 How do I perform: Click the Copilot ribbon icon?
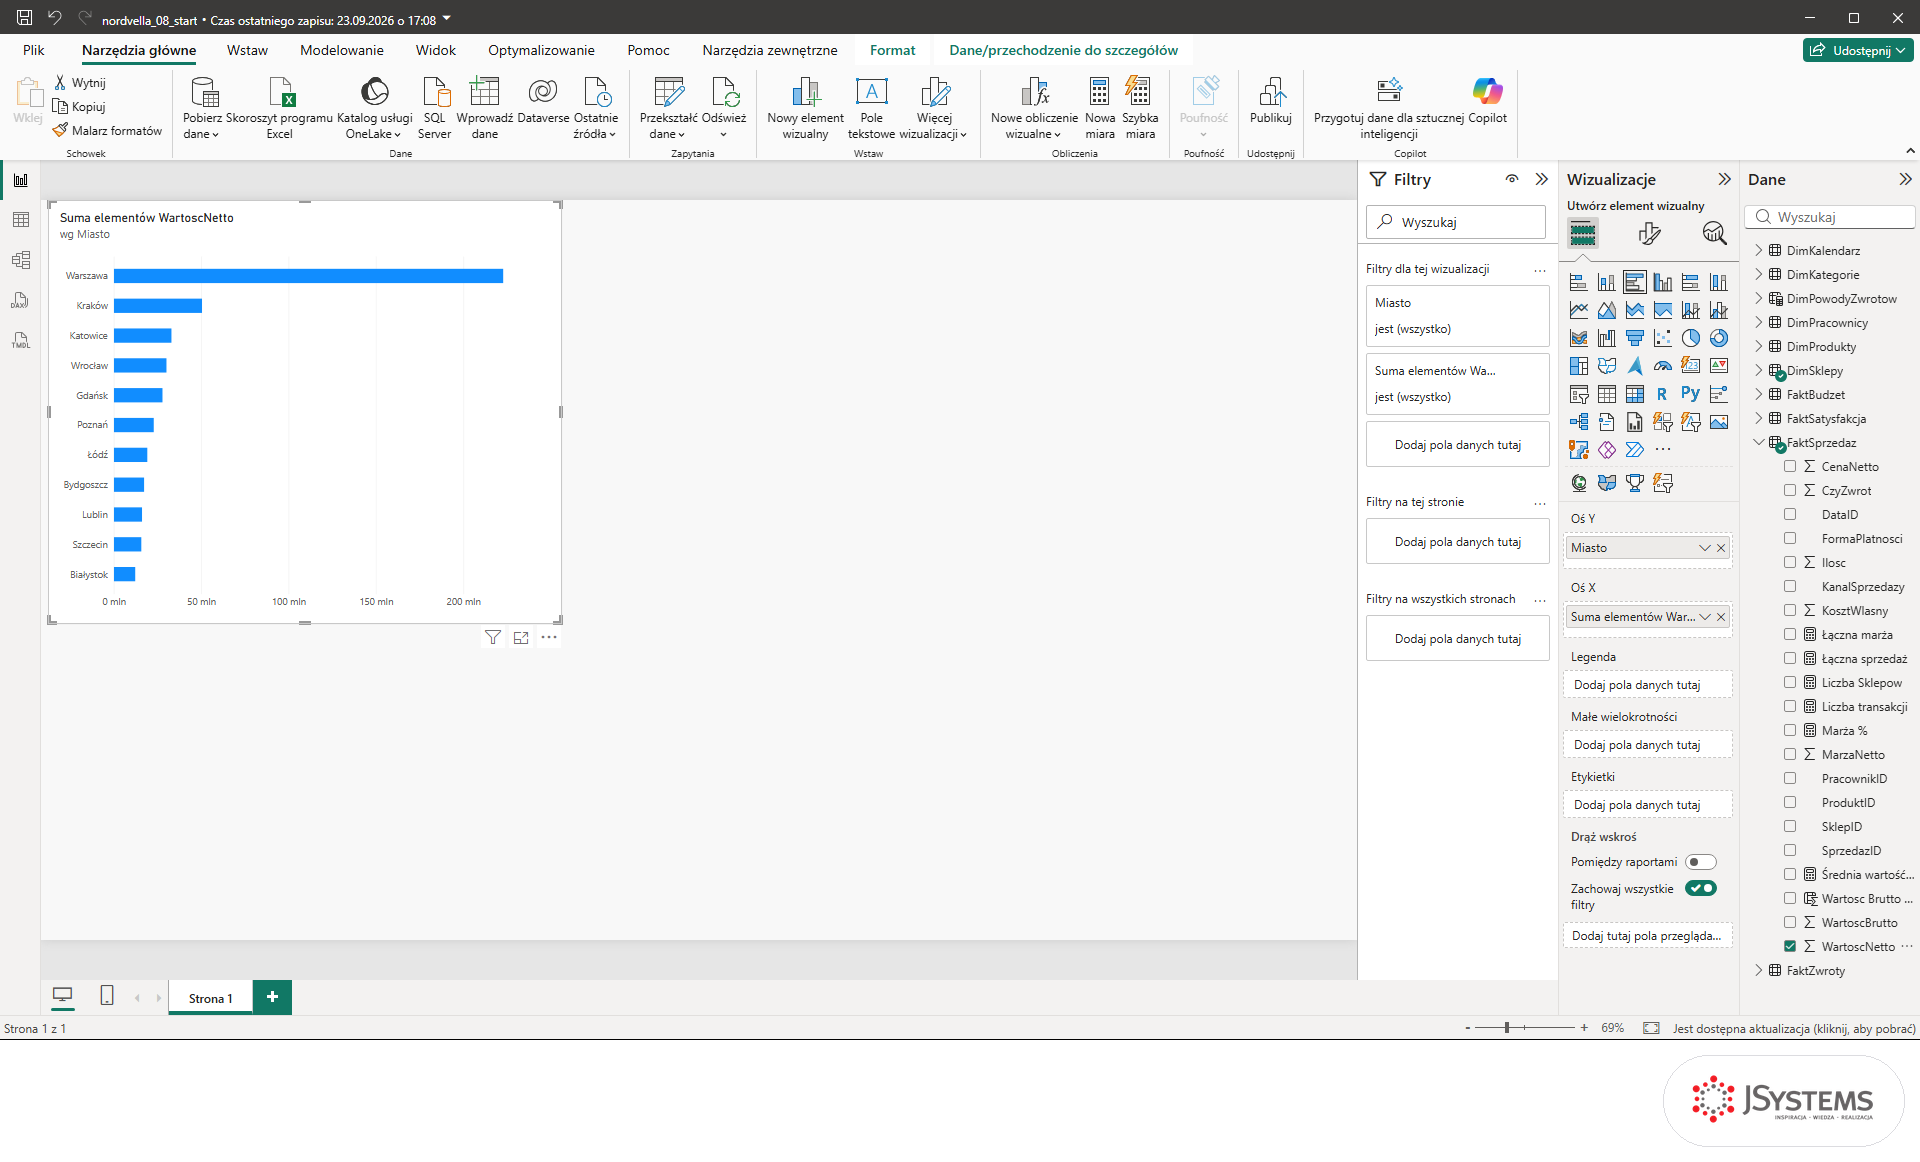[x=1487, y=100]
